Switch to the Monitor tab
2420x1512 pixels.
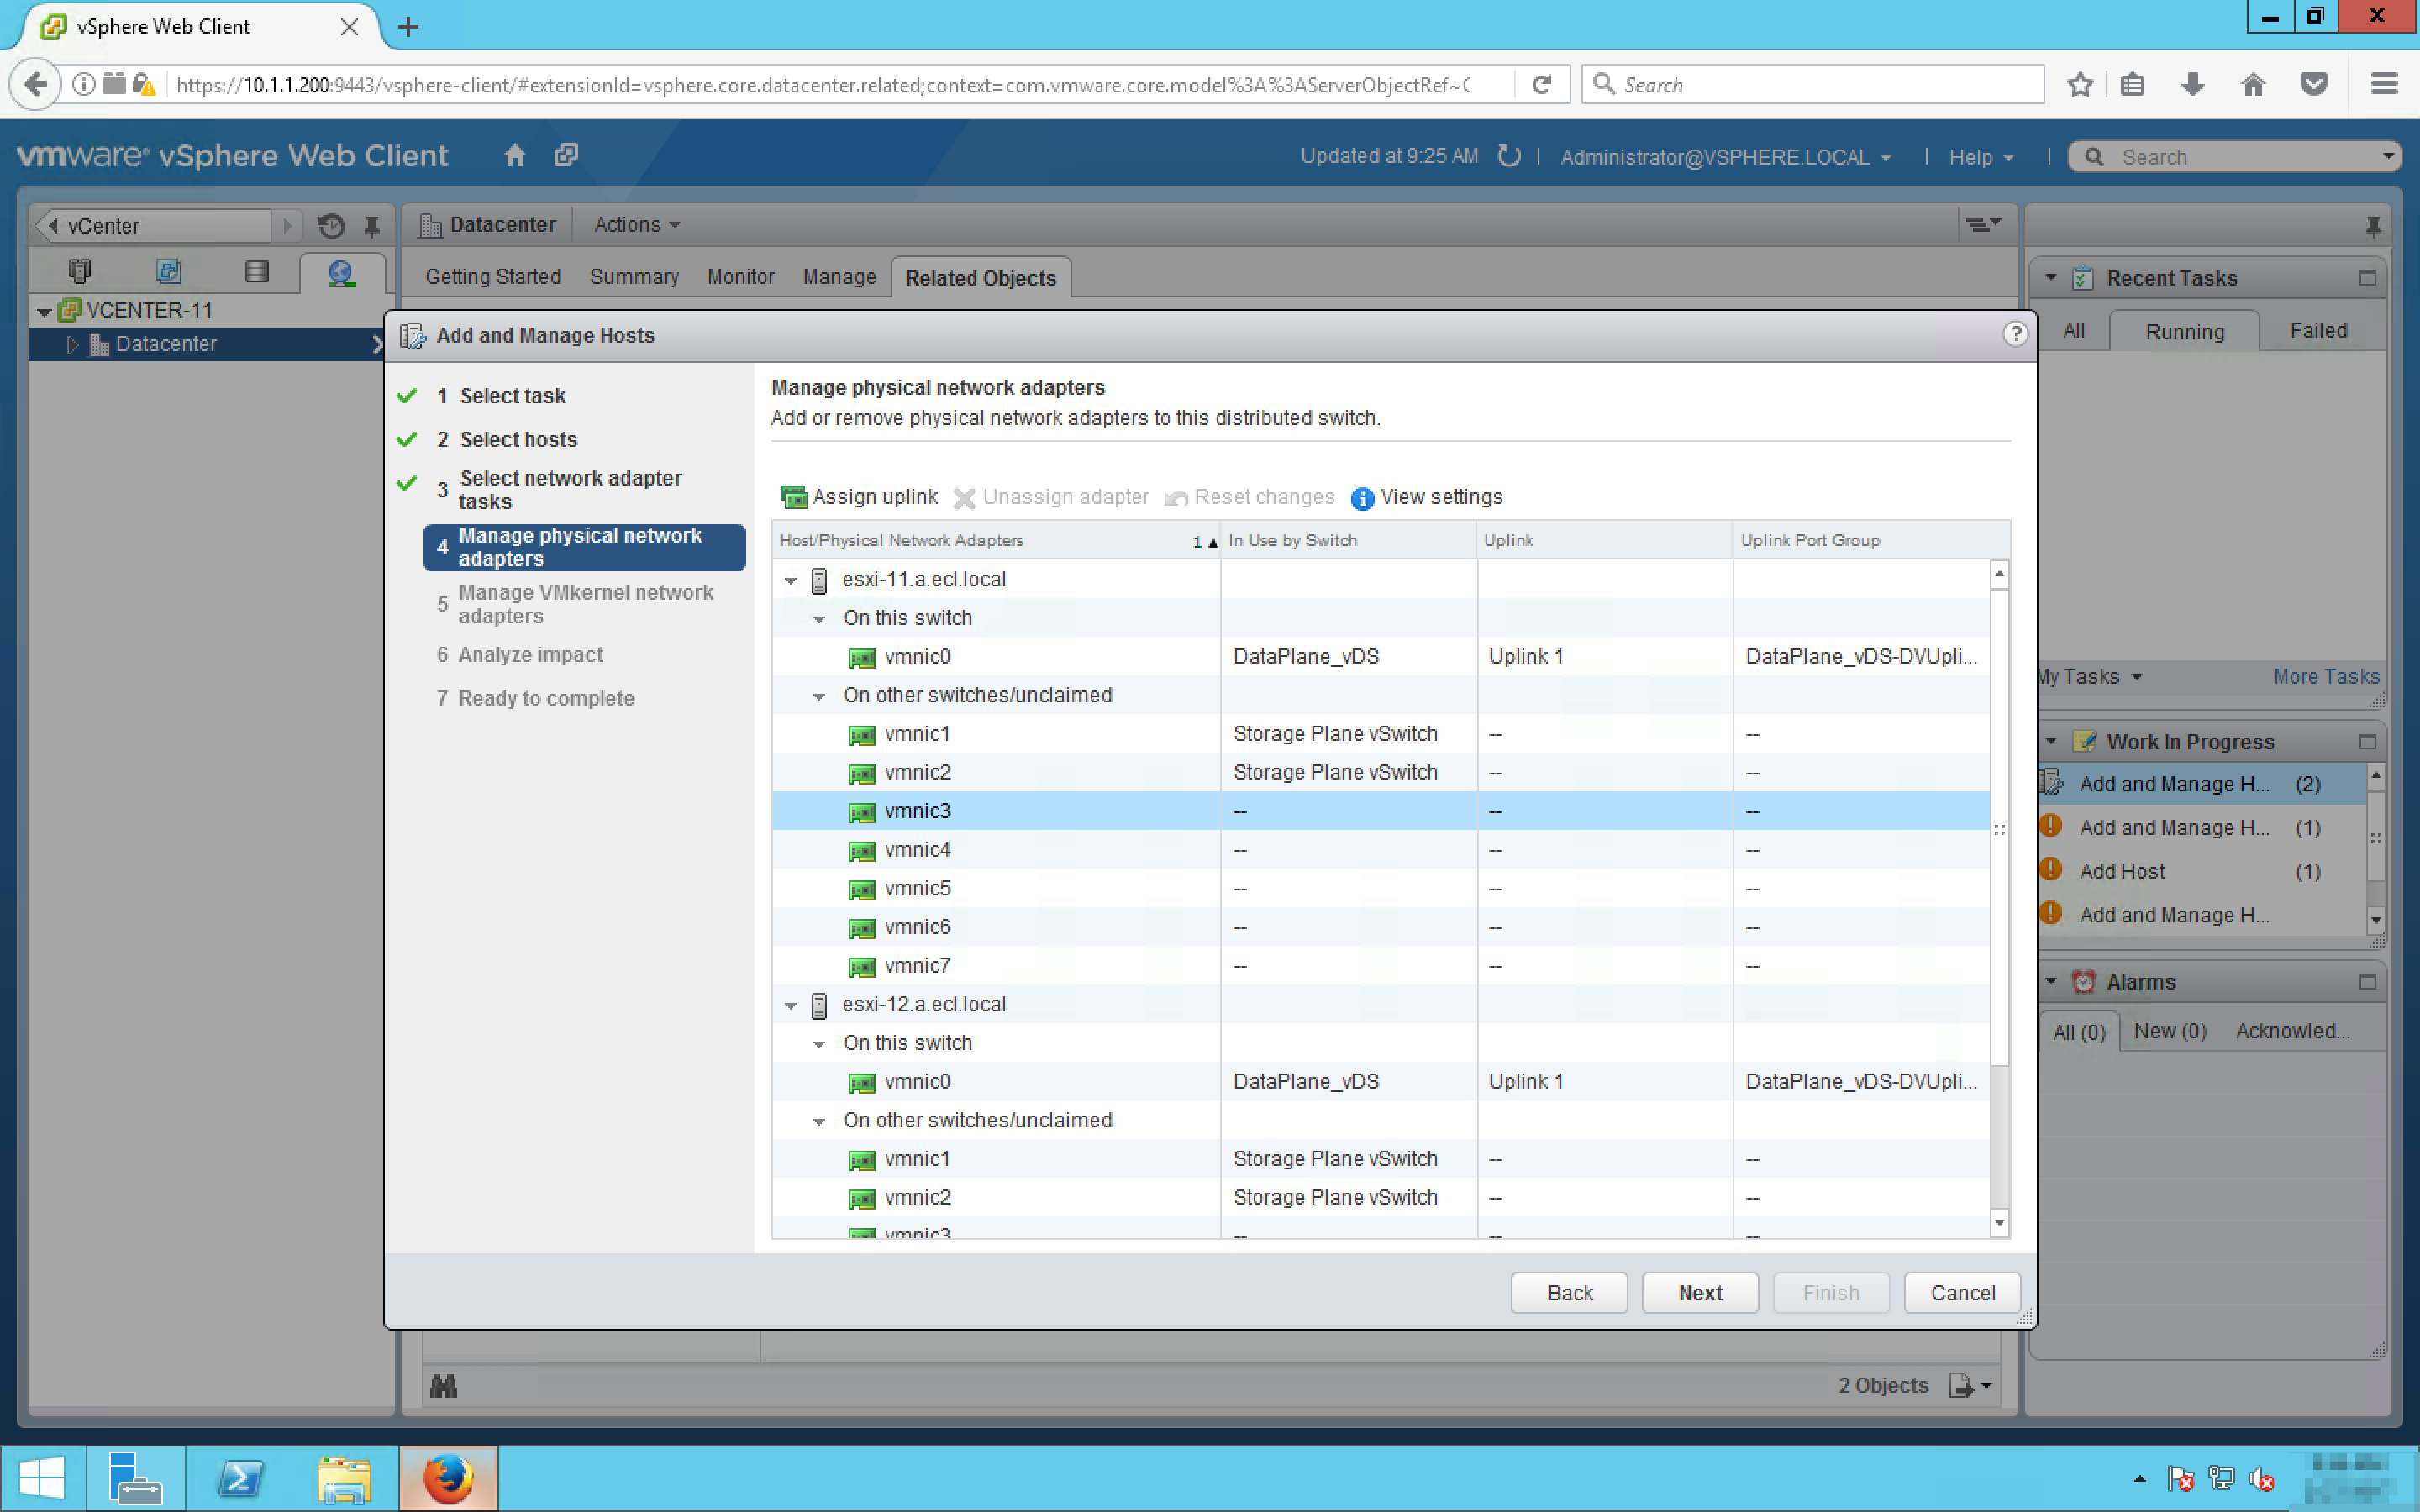click(740, 277)
